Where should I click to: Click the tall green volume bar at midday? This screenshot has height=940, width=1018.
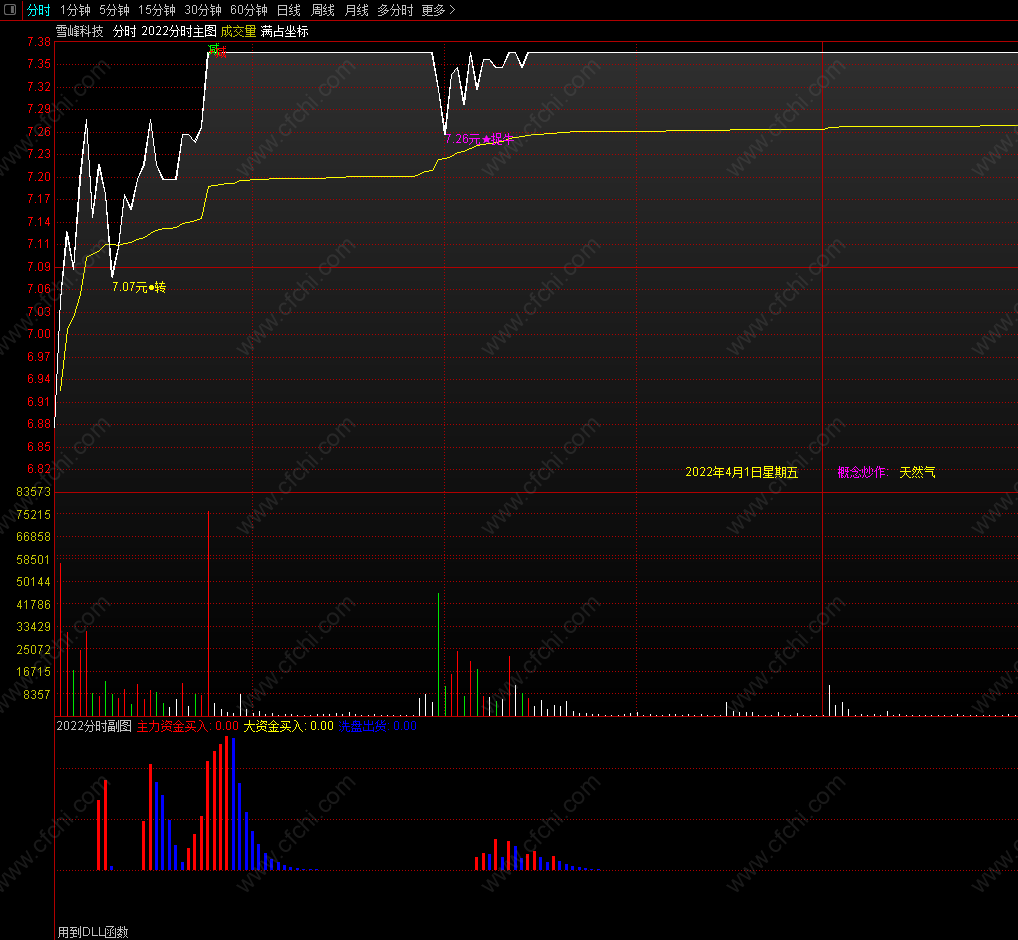click(x=438, y=654)
